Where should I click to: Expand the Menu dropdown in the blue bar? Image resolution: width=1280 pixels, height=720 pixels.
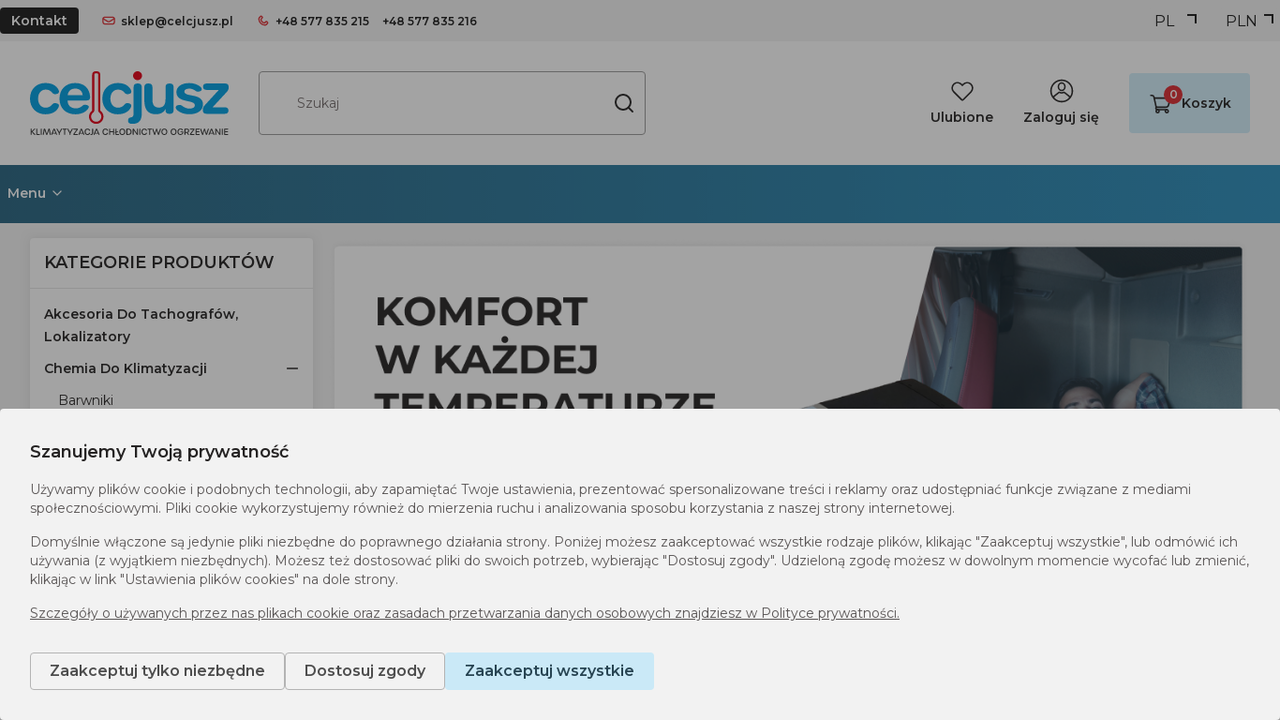tap(35, 193)
